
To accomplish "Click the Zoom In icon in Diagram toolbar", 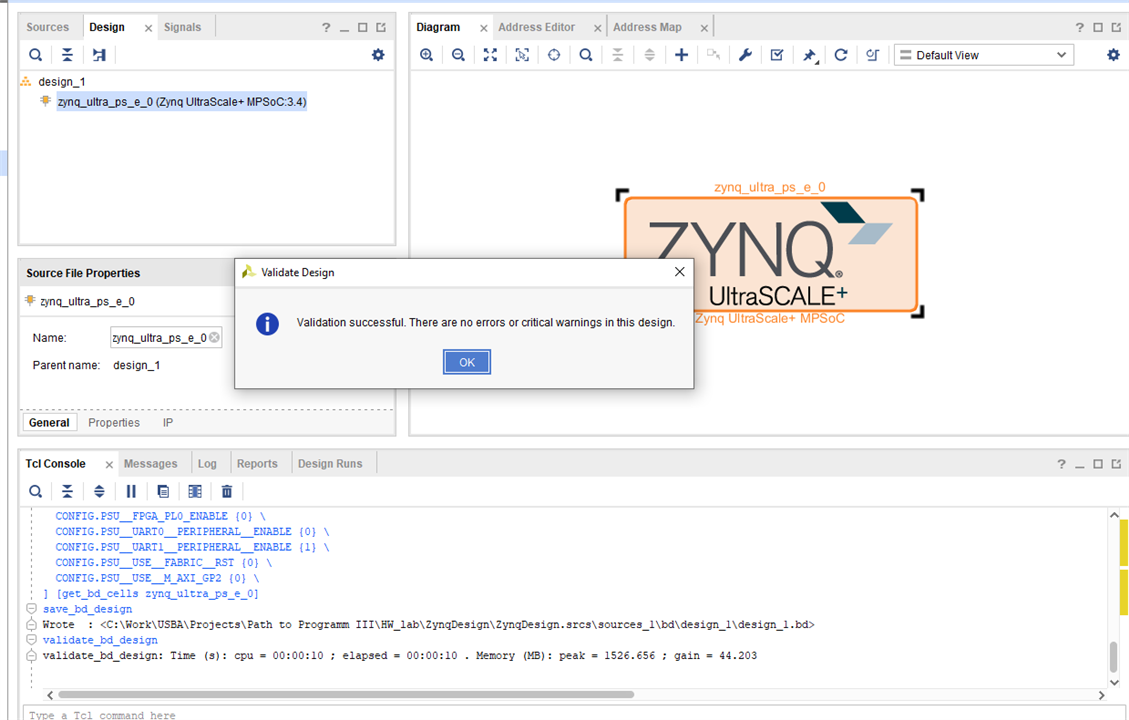I will tap(427, 55).
